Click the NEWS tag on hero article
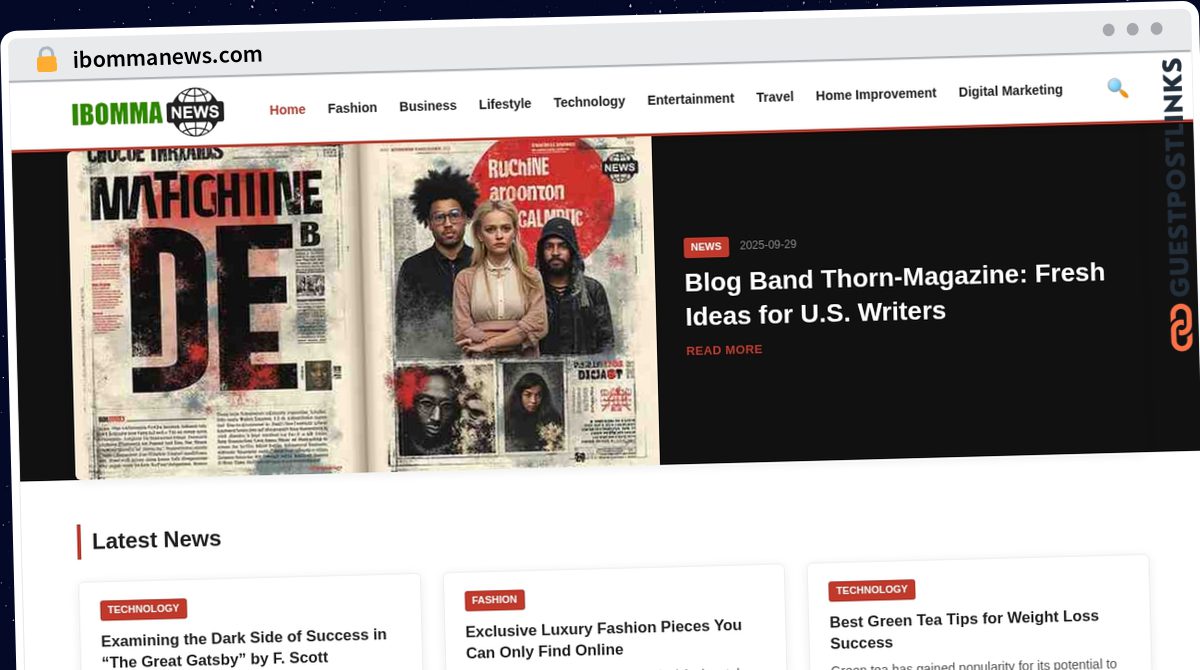1200x670 pixels. tap(706, 247)
